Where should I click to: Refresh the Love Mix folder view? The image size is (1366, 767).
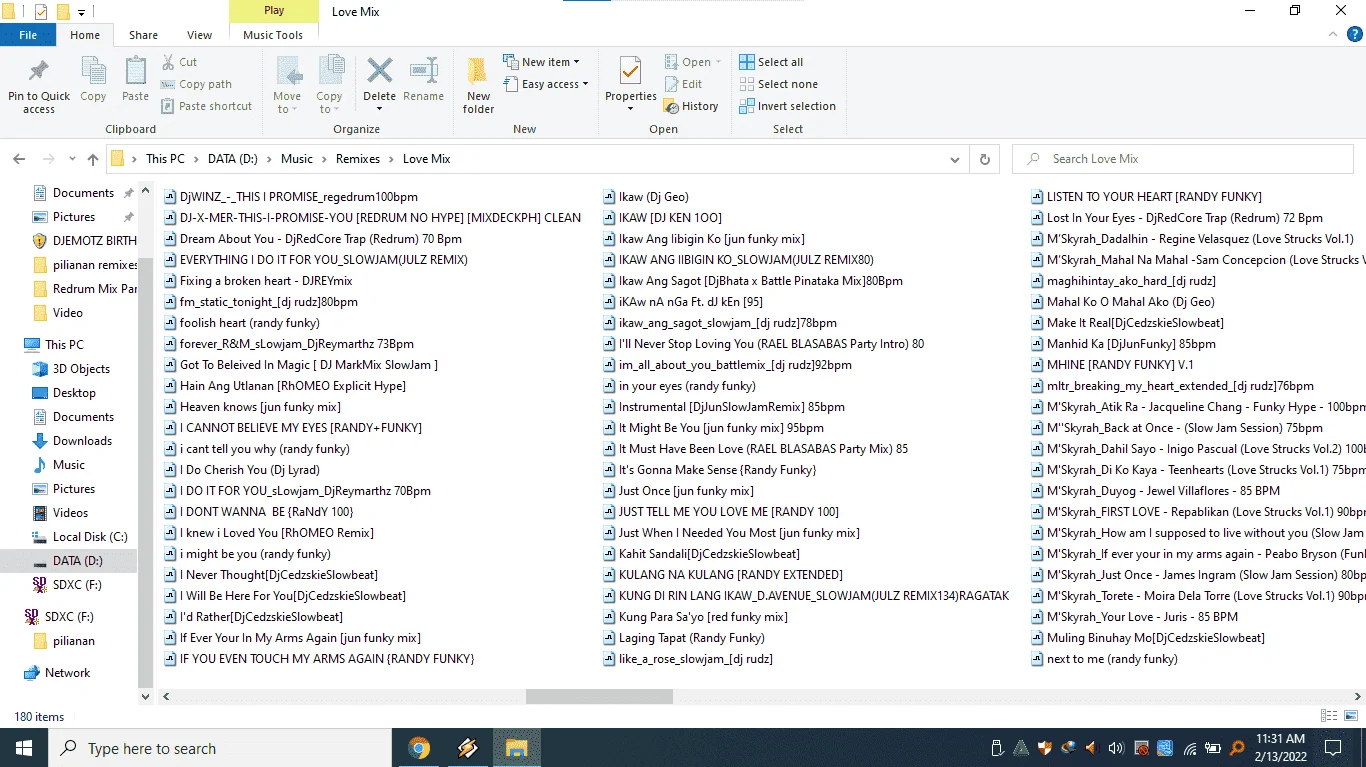pos(985,159)
